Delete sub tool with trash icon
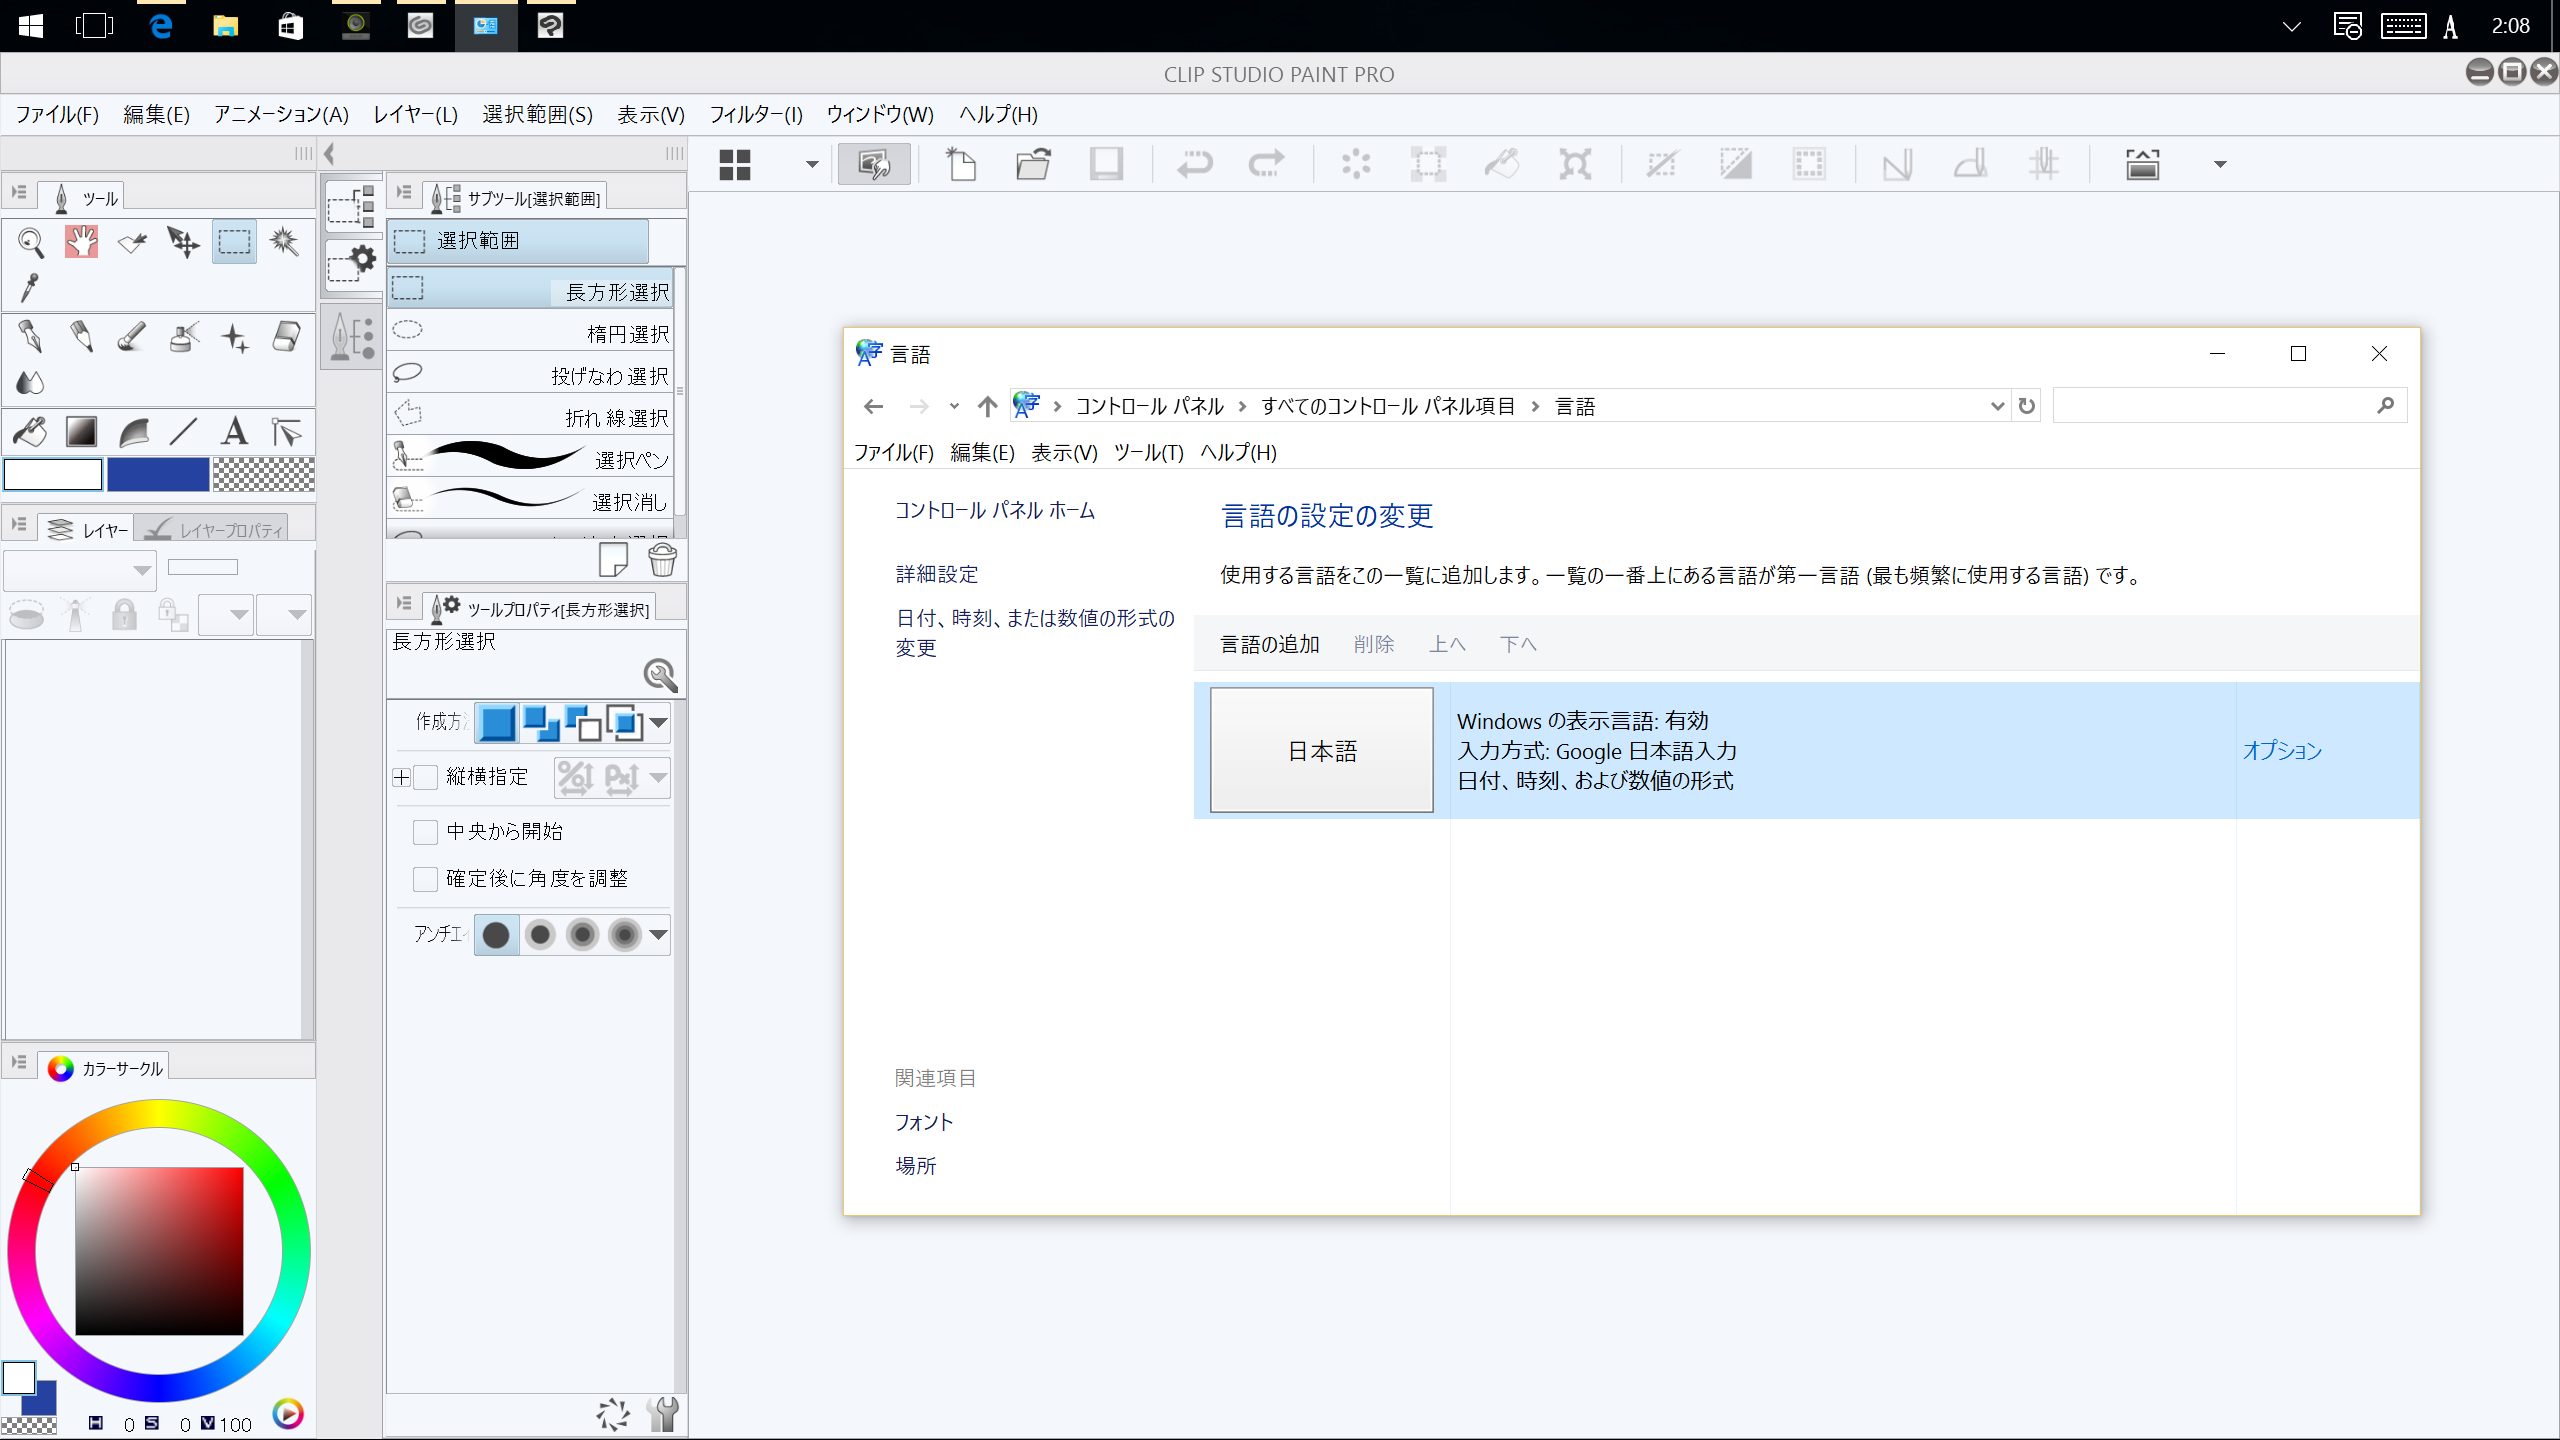Viewport: 2560px width, 1440px height. coord(662,560)
